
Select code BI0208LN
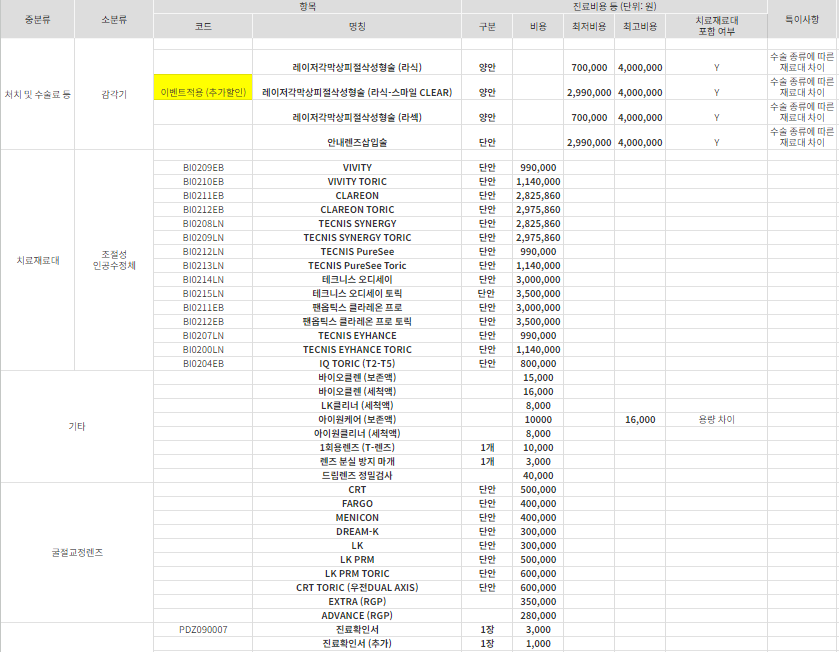203,224
